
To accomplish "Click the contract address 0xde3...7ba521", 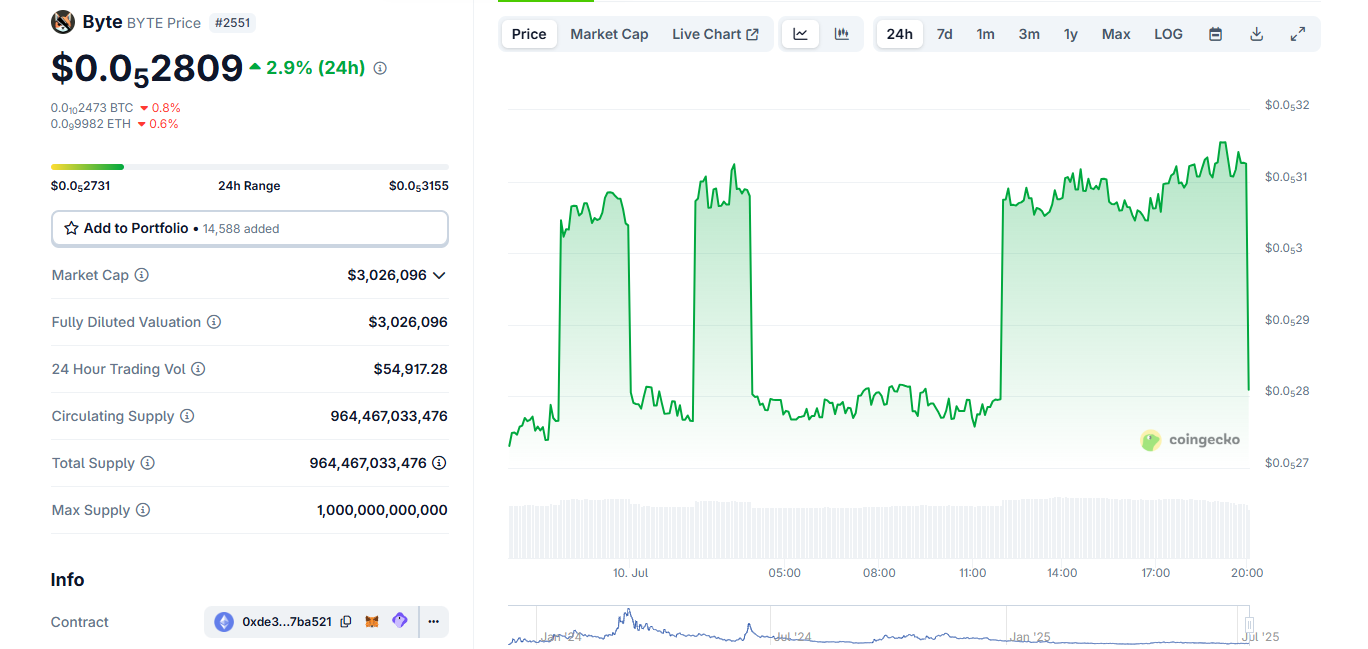I will point(287,621).
